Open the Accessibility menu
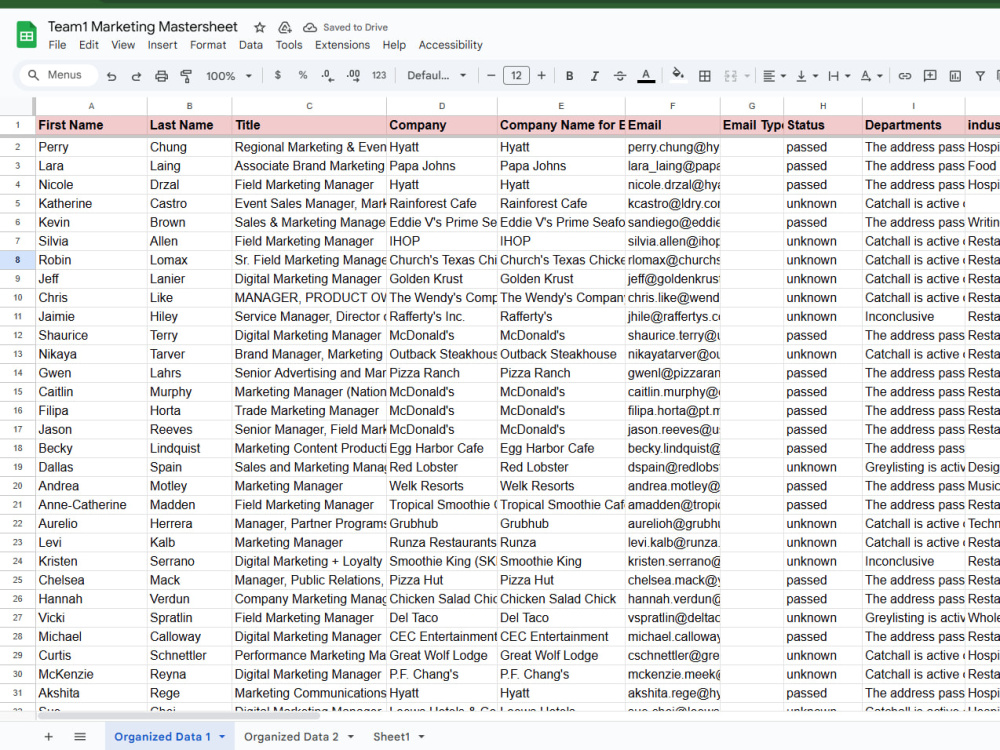The height and width of the screenshot is (750, 1000). (450, 45)
